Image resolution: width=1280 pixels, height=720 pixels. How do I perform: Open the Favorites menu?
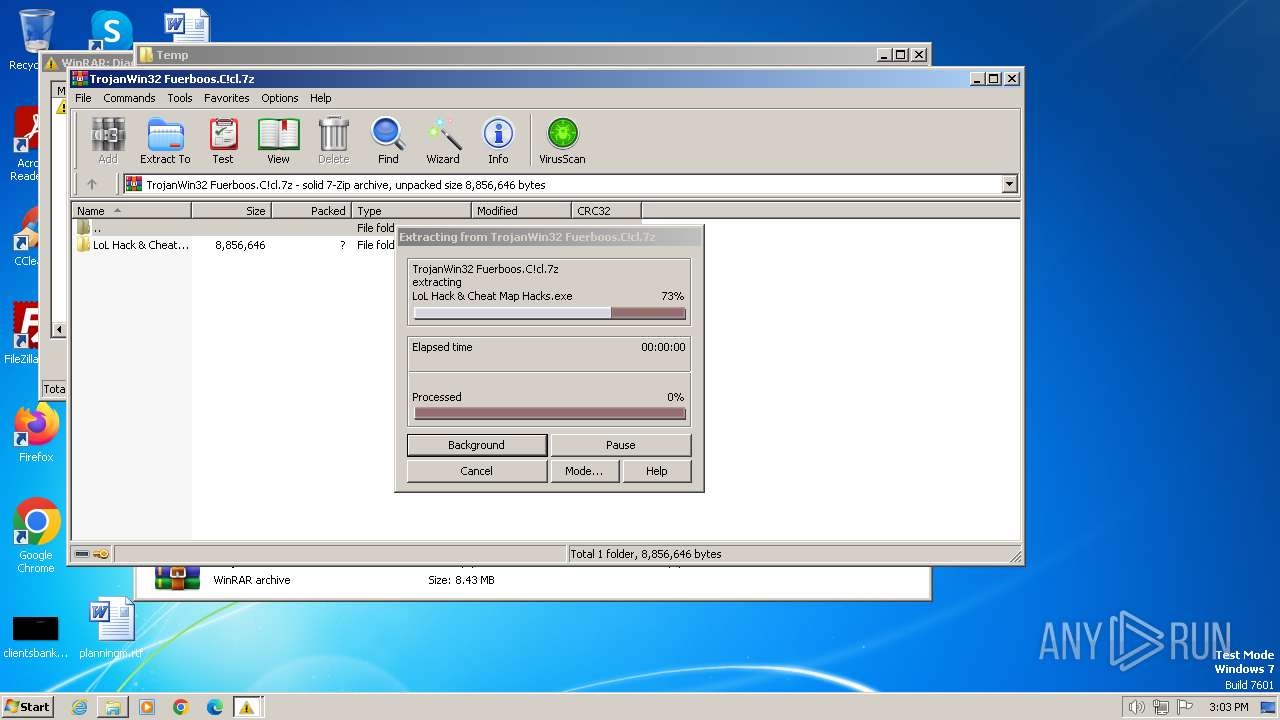[x=227, y=98]
